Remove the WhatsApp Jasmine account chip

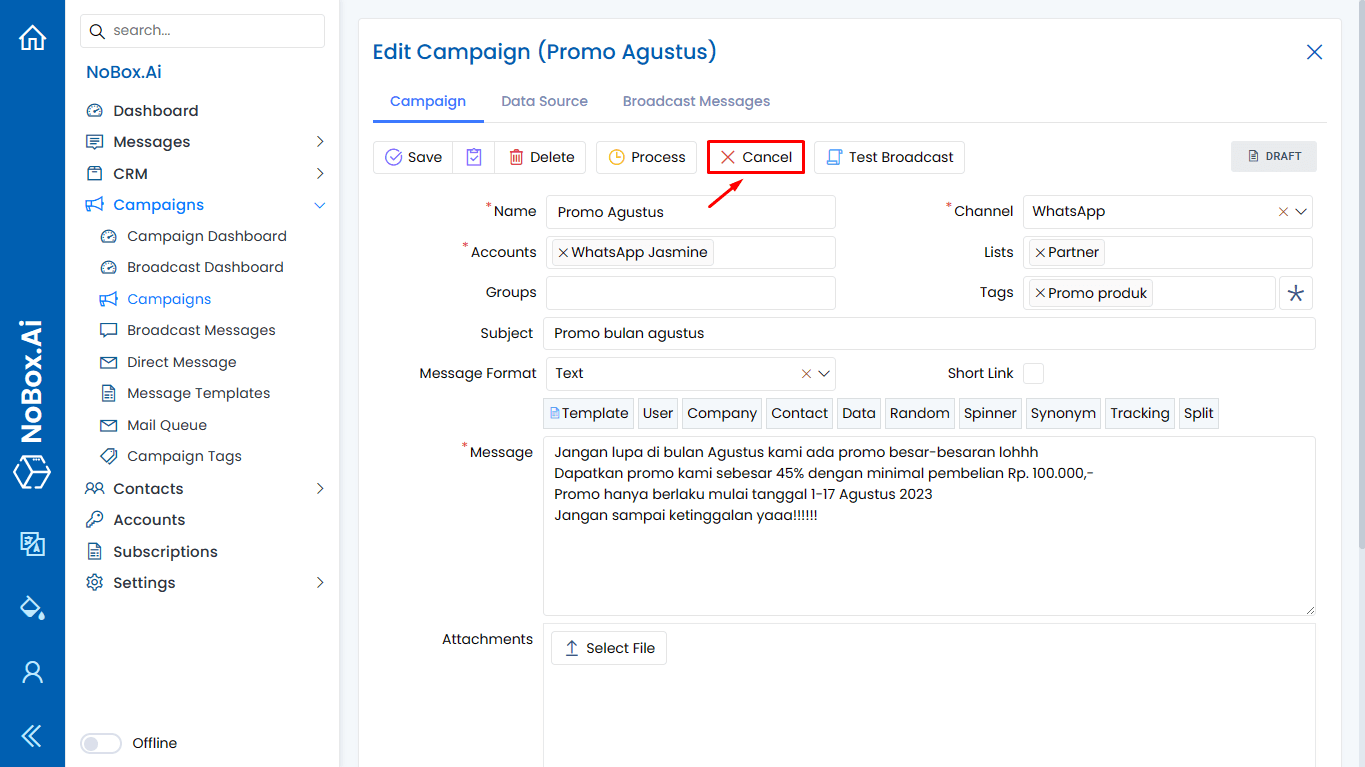coord(563,252)
